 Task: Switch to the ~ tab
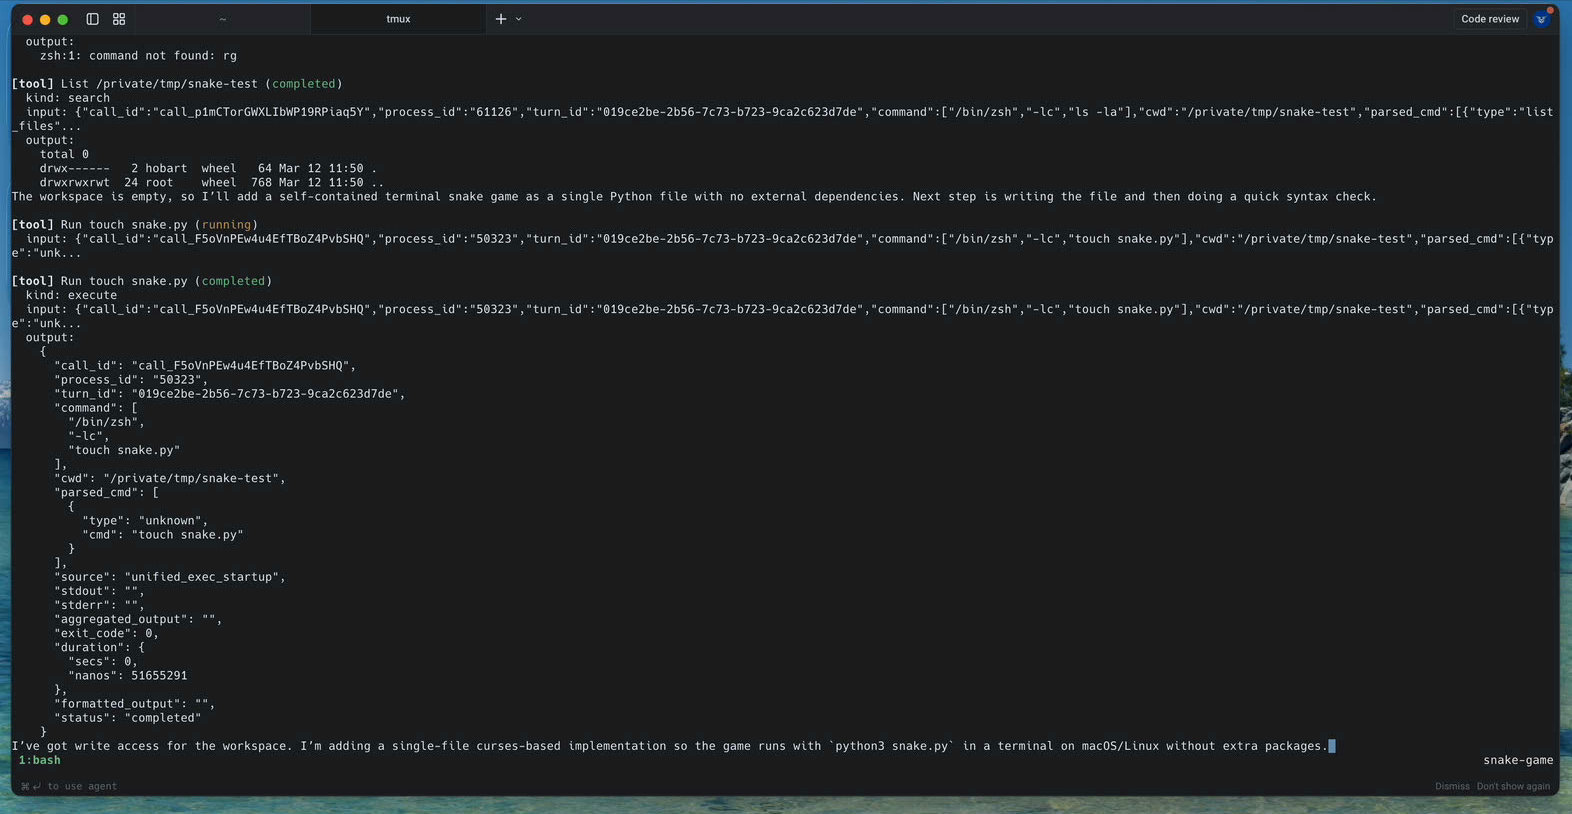pos(222,19)
